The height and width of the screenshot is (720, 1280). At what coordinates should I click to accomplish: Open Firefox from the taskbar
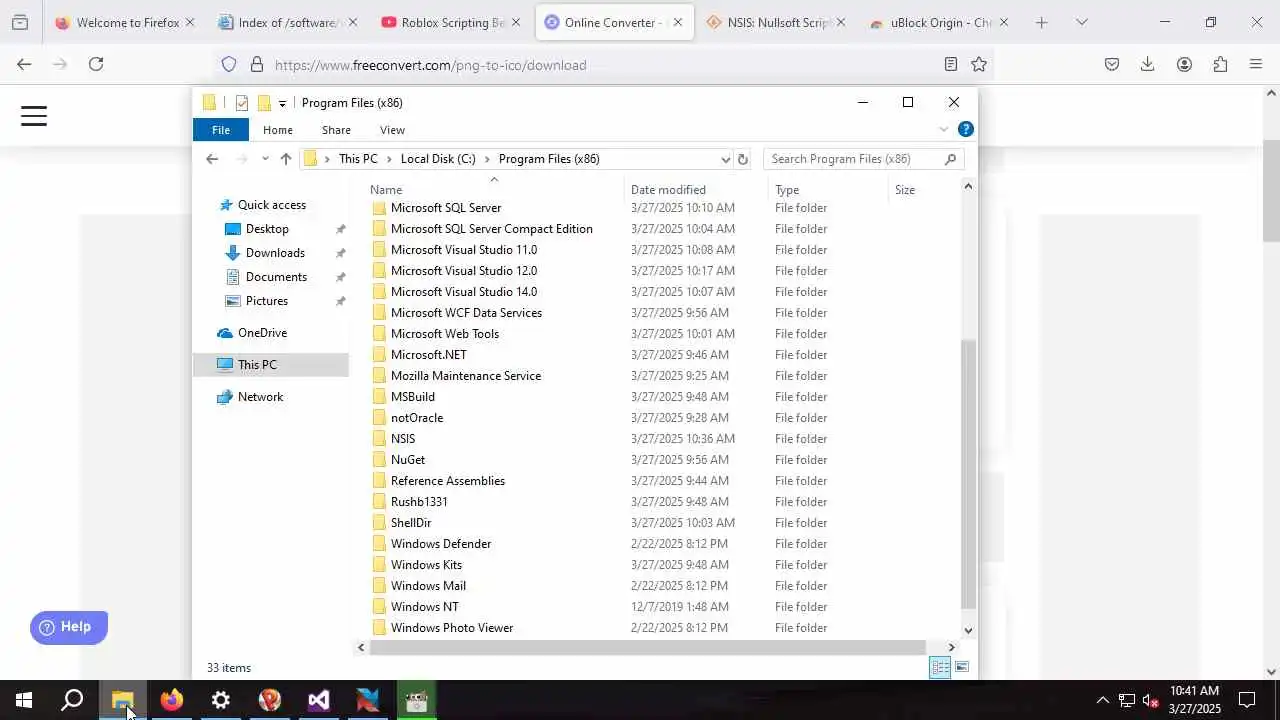click(172, 700)
